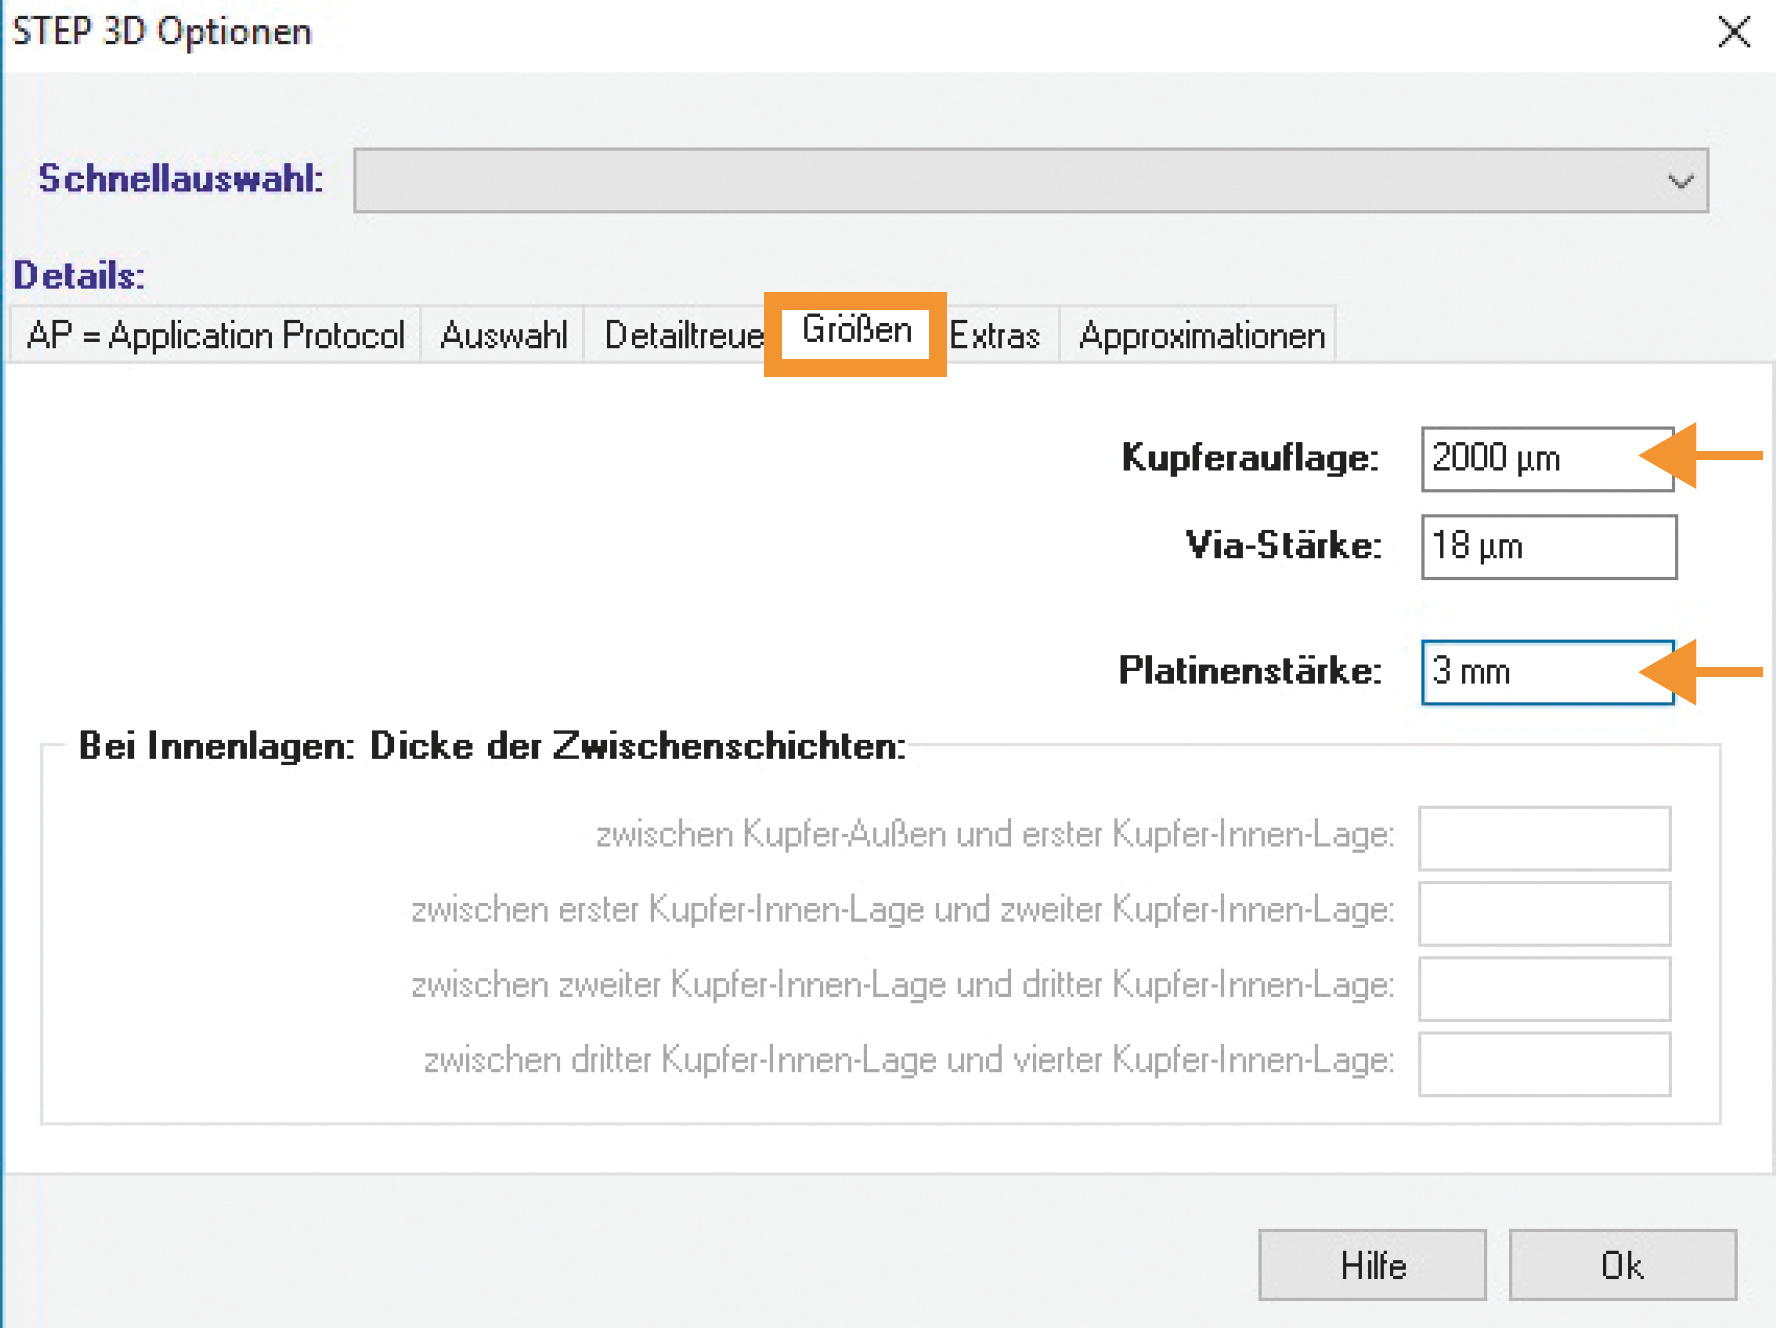Focus the Kupferauflage input field
This screenshot has height=1328, width=1776.
[1548, 459]
